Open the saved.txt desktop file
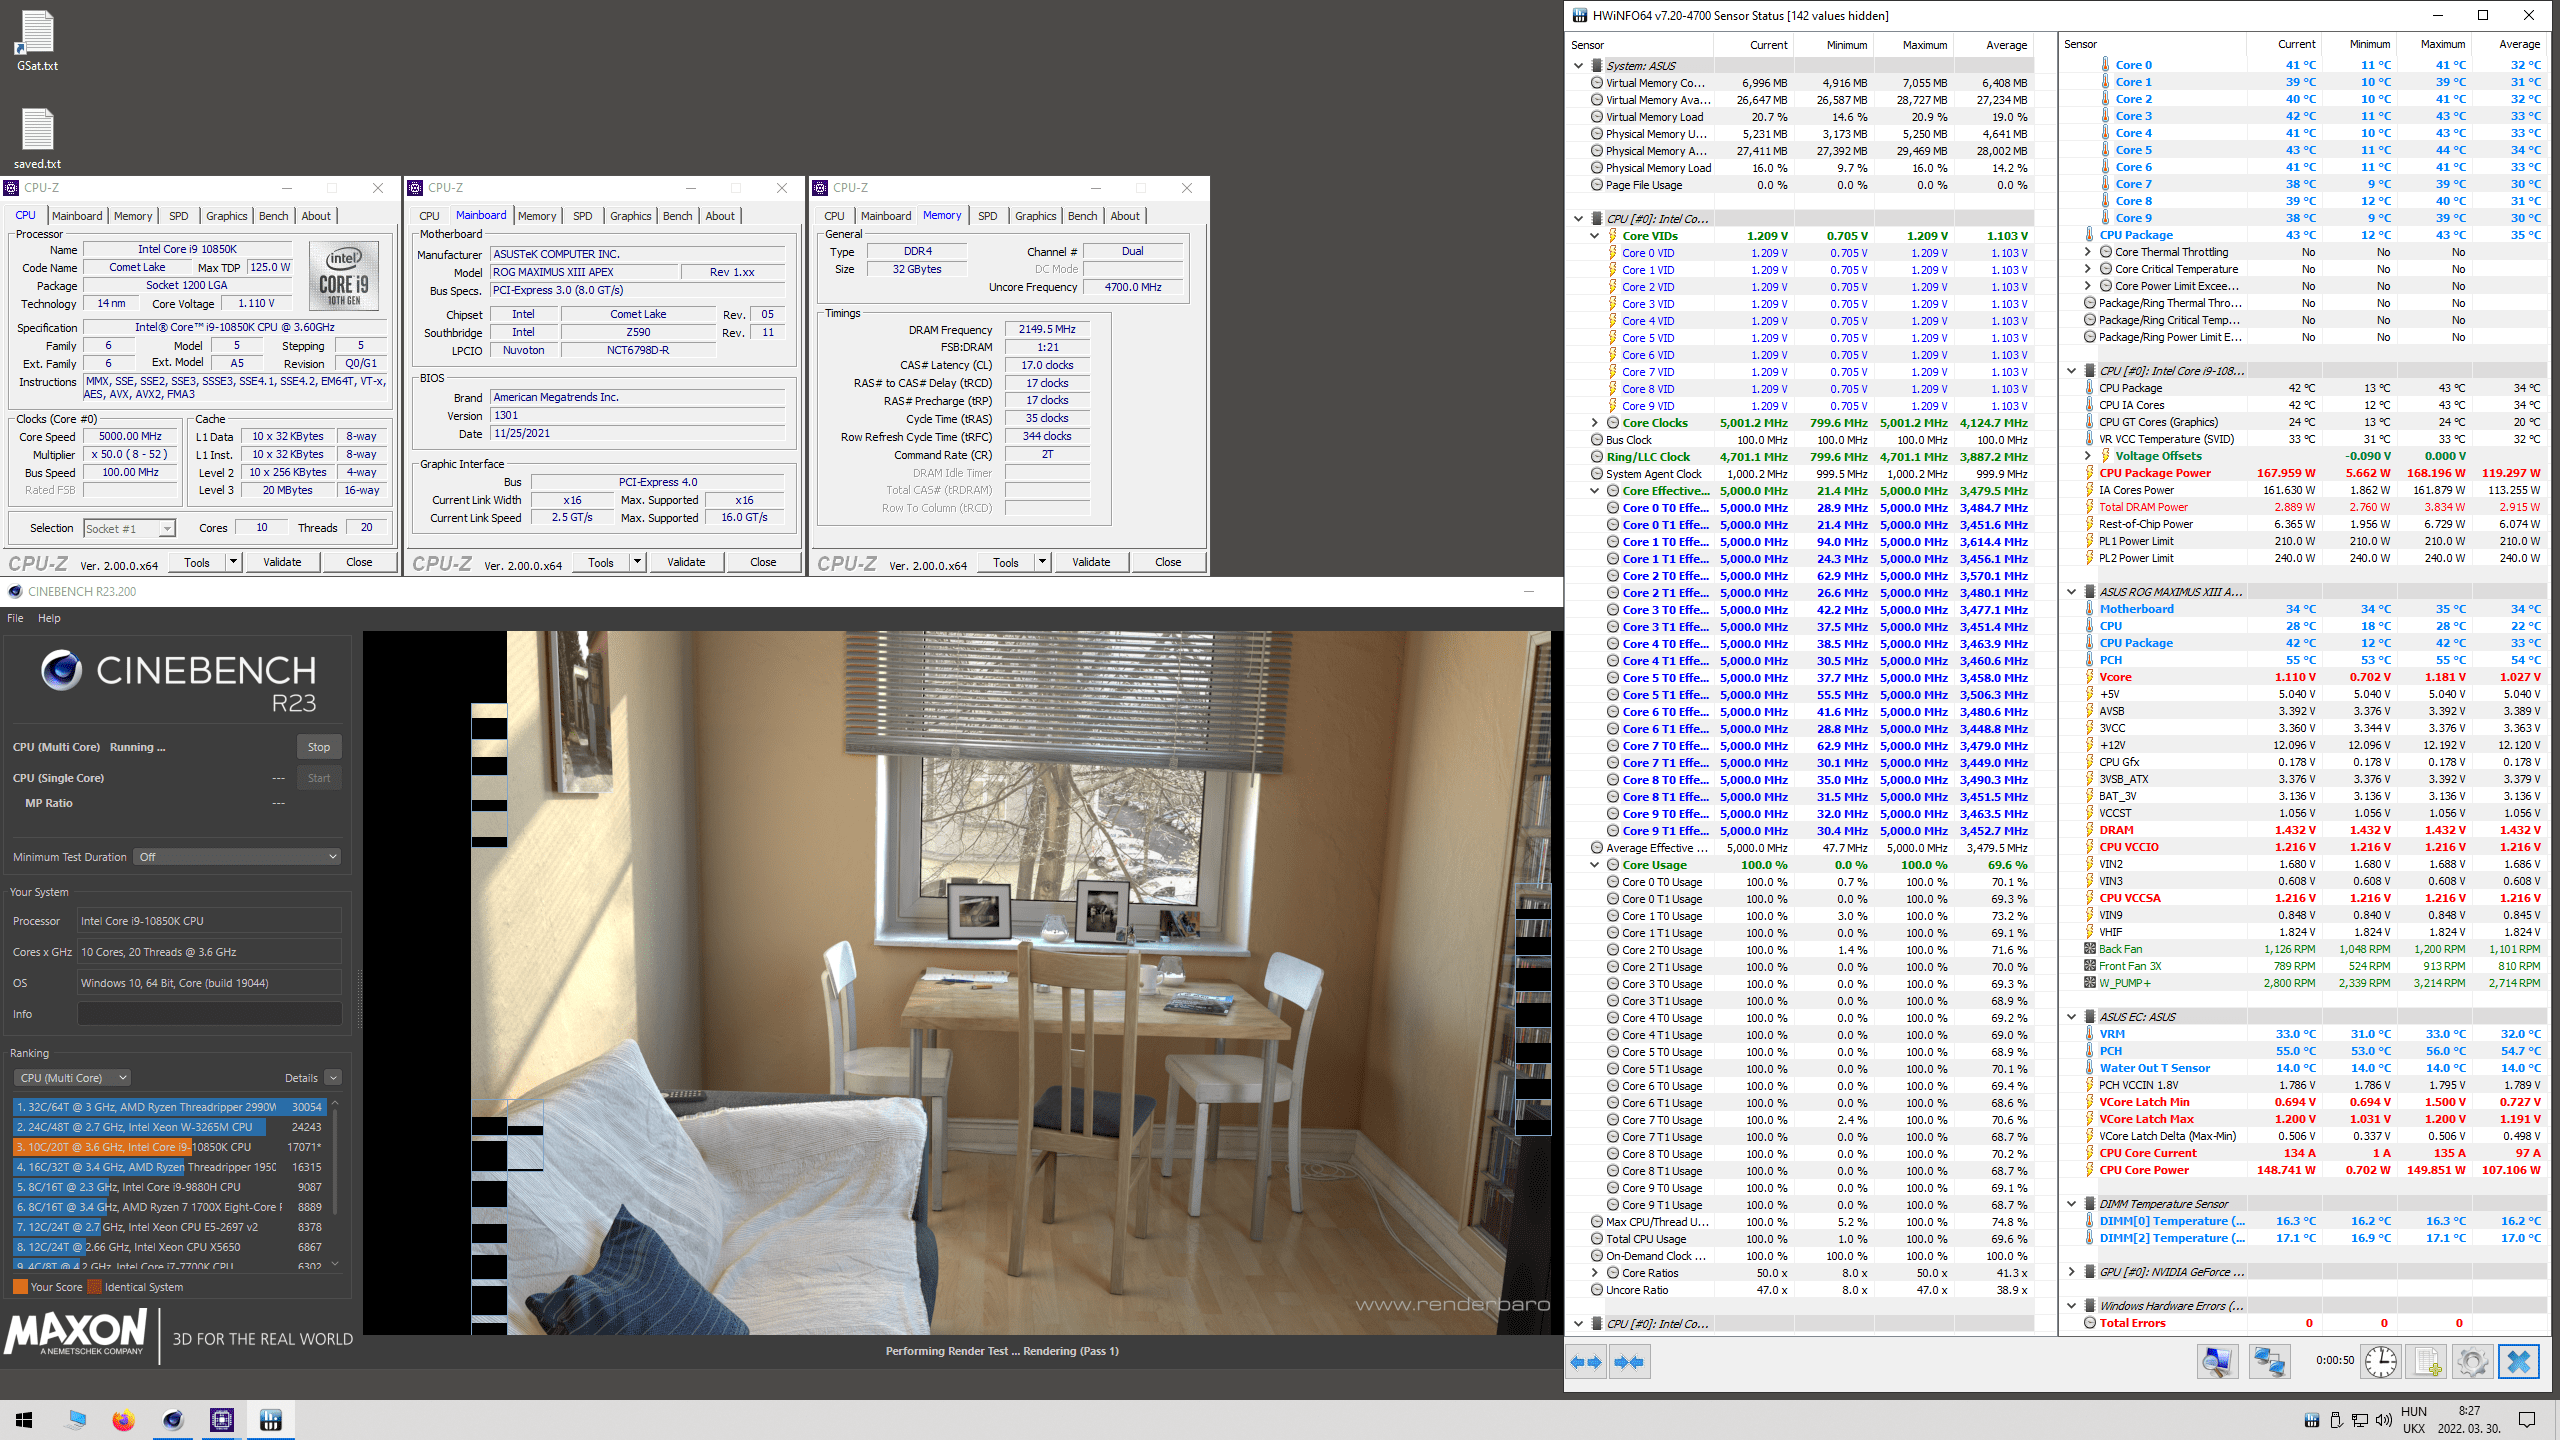2560x1440 pixels. coord(37,138)
